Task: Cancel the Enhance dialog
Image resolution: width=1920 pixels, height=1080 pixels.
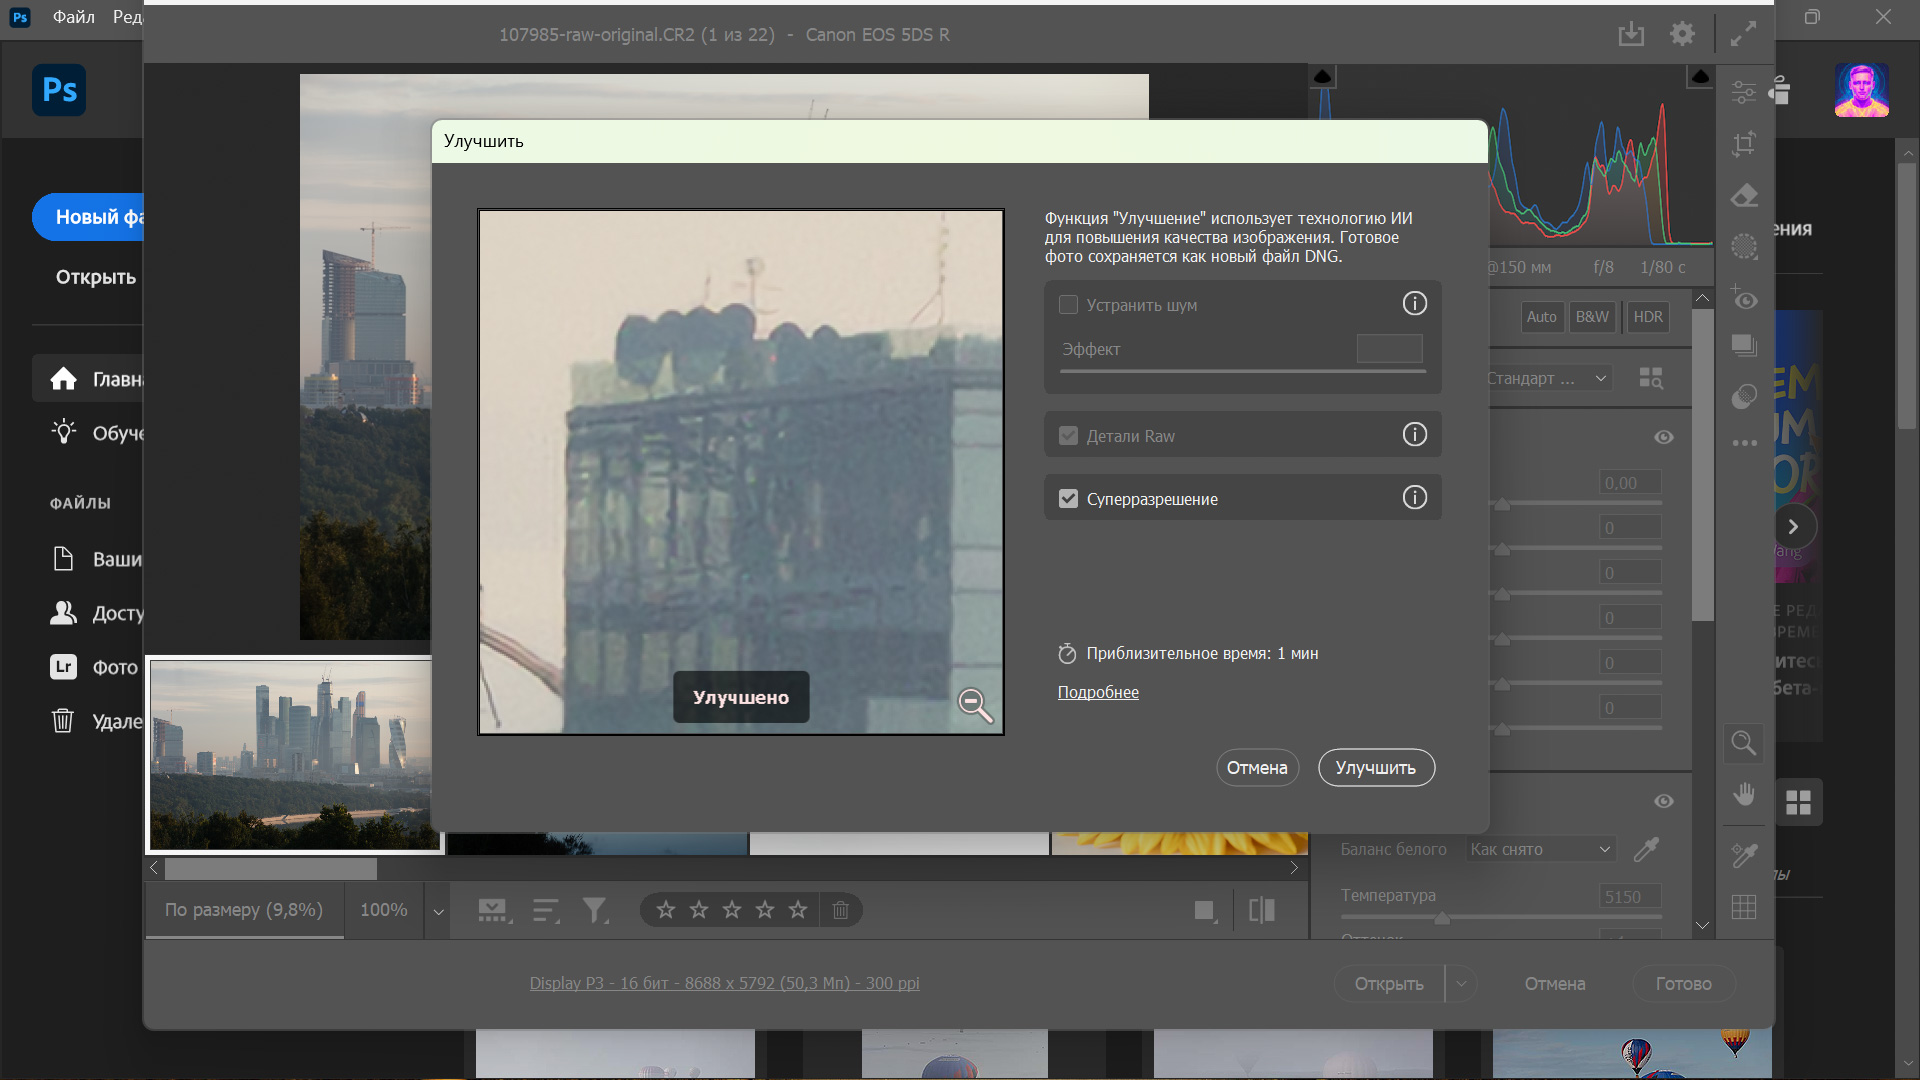Action: pyautogui.click(x=1257, y=768)
